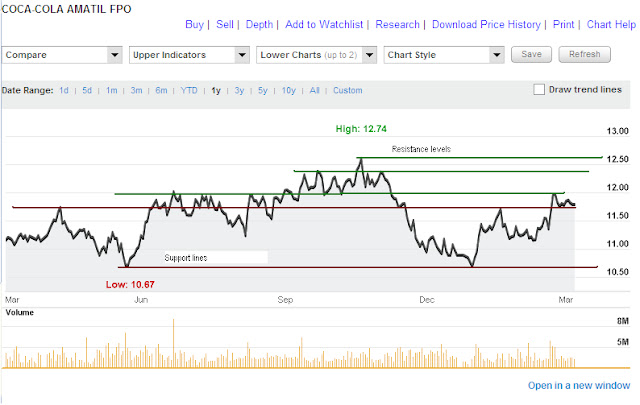The height and width of the screenshot is (405, 640).
Task: Click the Dec axis label
Action: 427,300
